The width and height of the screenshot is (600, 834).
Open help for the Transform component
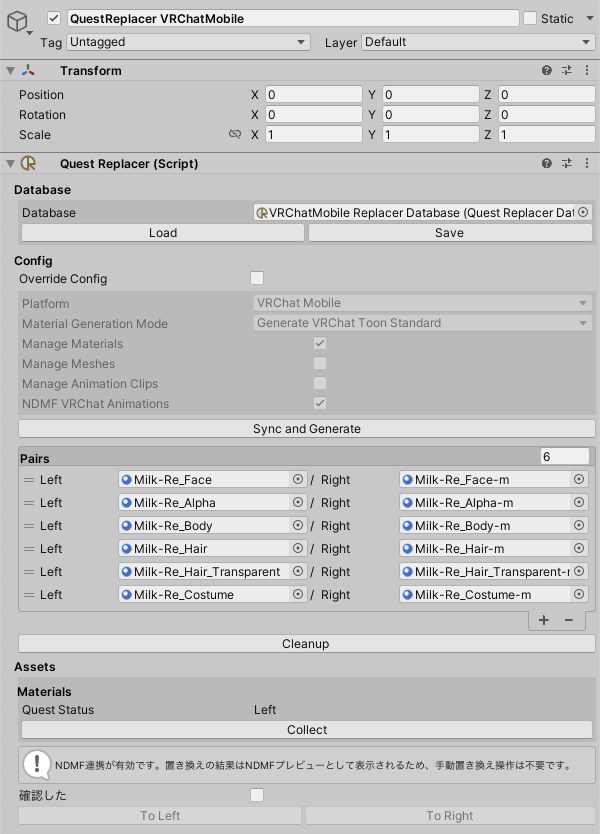tap(547, 71)
